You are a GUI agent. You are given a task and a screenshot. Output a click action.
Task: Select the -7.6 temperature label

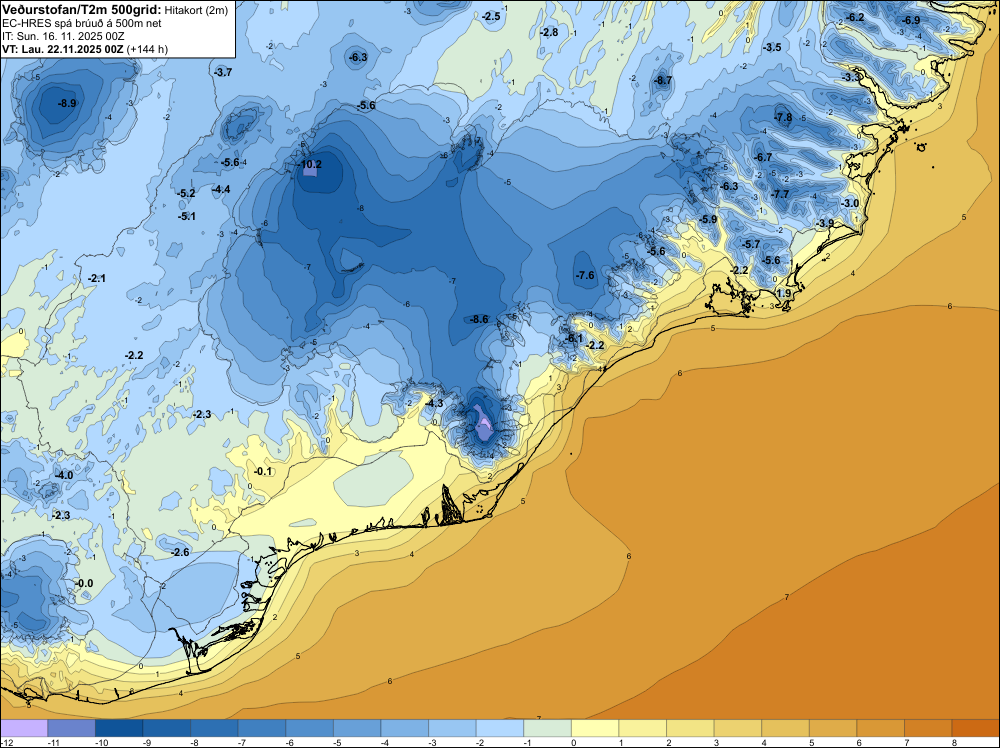[585, 275]
